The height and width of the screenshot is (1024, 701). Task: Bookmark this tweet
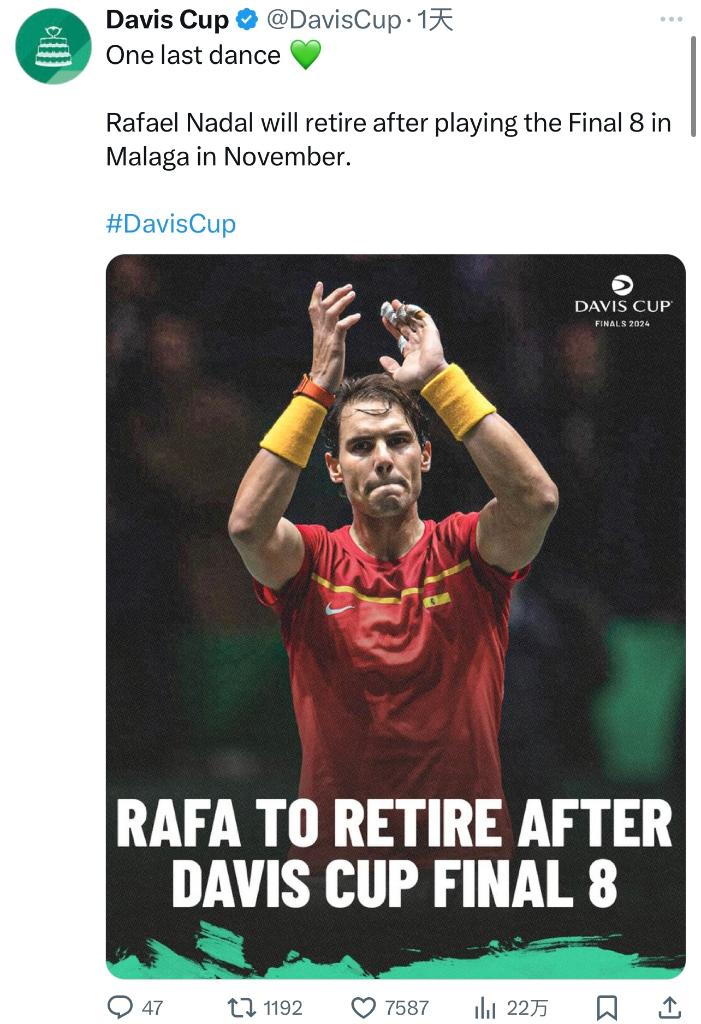pos(606,1007)
